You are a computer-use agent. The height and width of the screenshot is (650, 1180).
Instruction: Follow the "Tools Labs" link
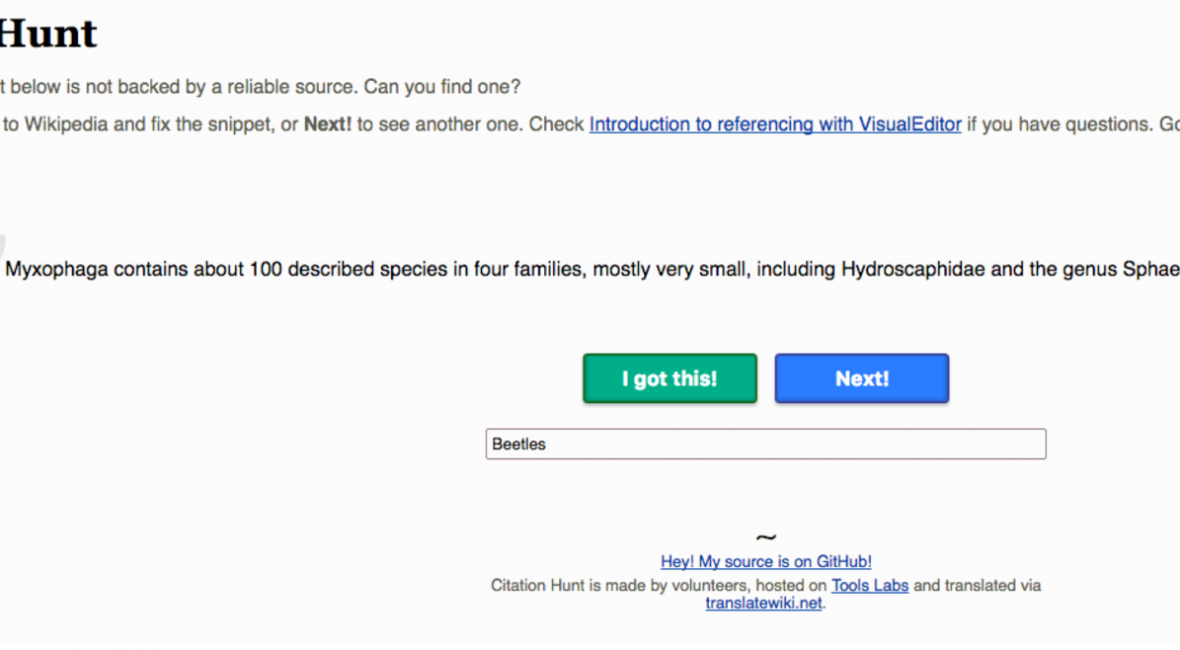870,585
